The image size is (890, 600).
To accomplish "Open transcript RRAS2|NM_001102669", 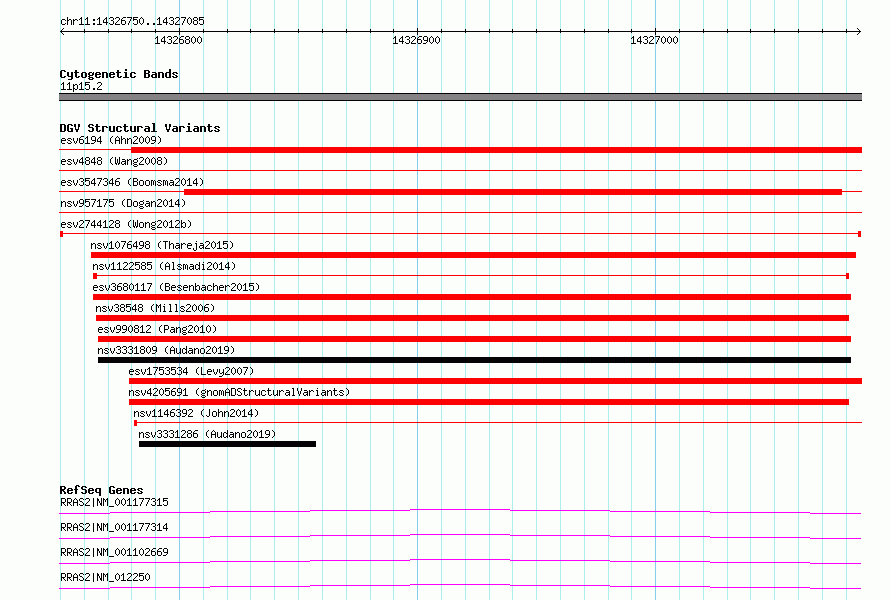I will point(114,552).
